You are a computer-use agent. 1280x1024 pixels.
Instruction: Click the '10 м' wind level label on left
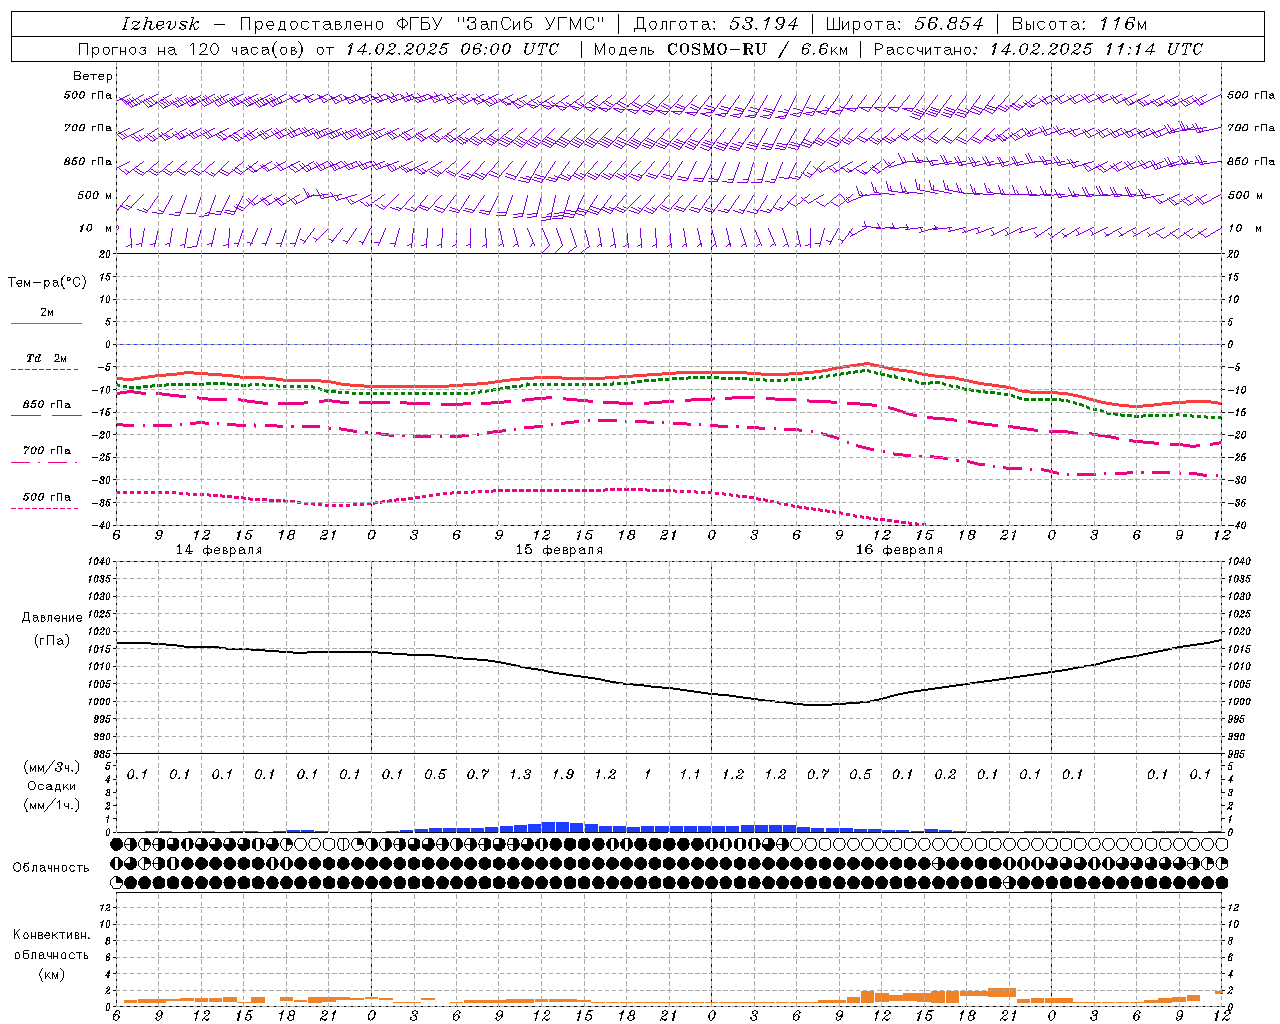[x=95, y=228]
